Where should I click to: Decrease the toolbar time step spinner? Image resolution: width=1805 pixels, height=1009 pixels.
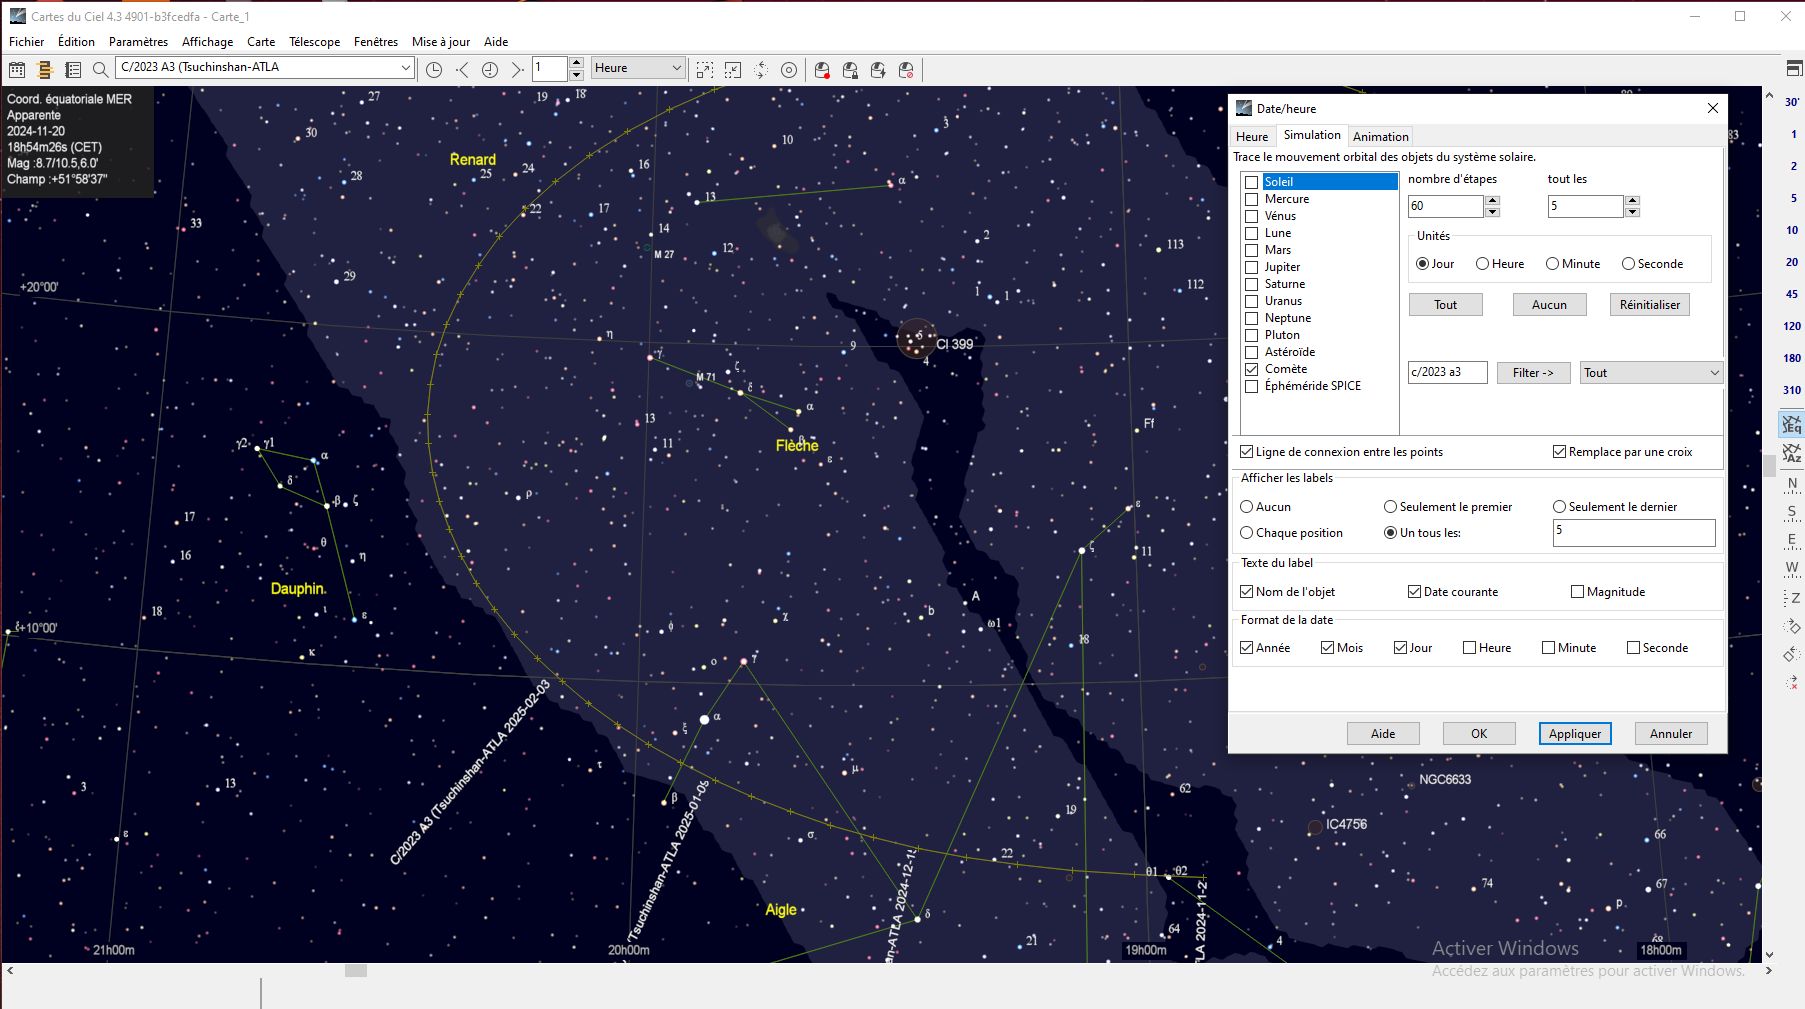[x=576, y=75]
